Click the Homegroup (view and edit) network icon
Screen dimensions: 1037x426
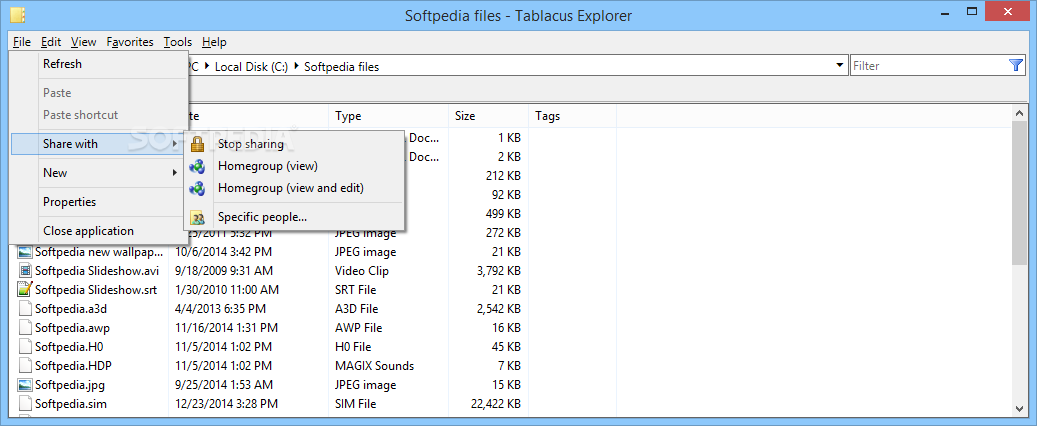tap(197, 189)
